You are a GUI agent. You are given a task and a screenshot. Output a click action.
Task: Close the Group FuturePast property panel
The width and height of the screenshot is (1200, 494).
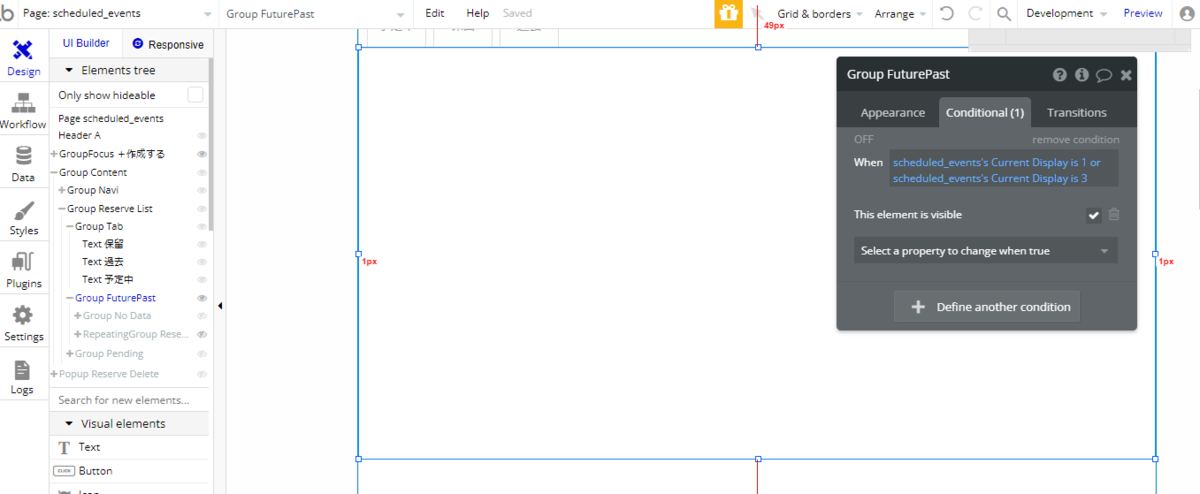1126,75
